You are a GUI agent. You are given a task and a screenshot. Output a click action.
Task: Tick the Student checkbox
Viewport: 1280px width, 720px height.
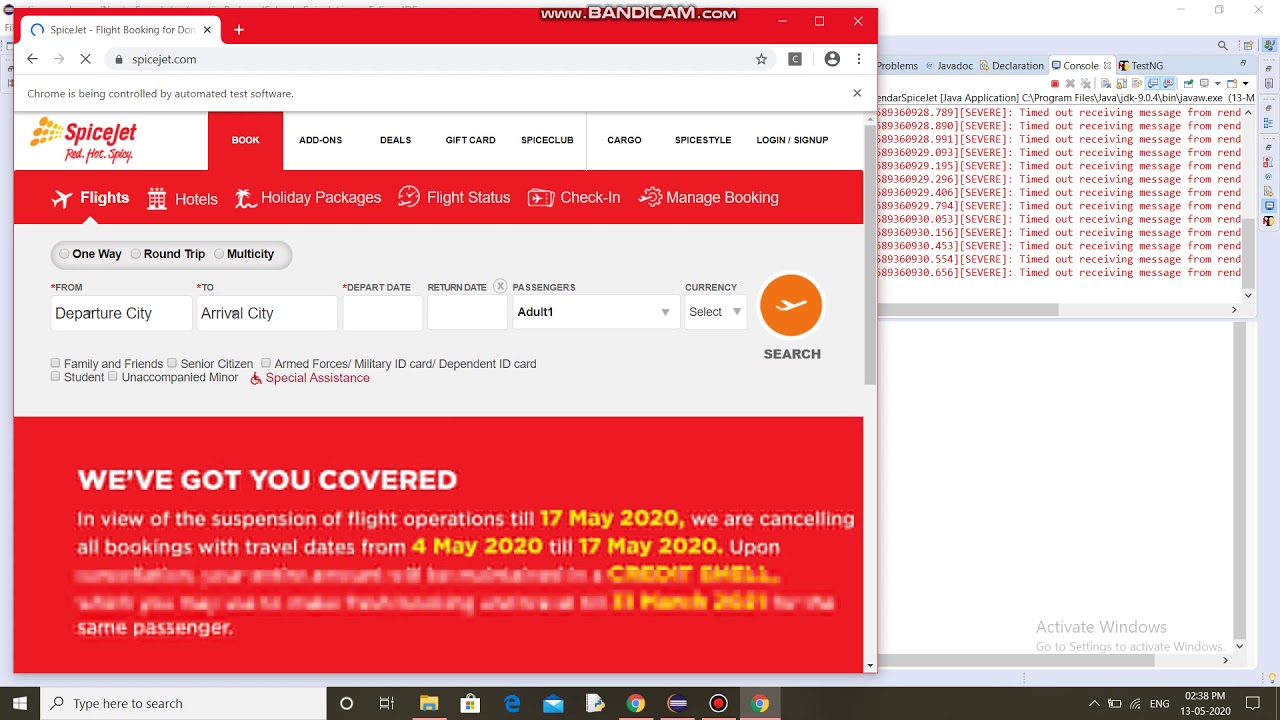[x=55, y=377]
